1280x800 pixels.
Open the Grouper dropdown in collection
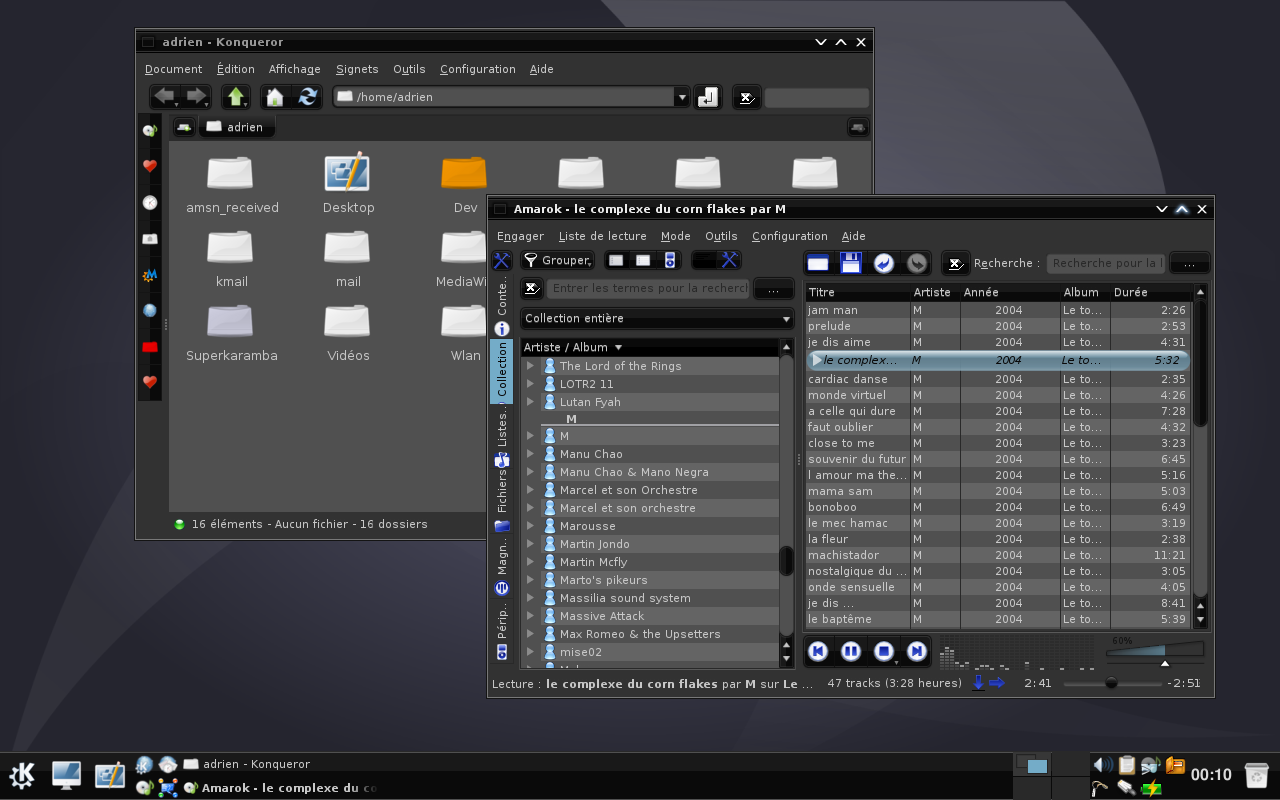[558, 260]
